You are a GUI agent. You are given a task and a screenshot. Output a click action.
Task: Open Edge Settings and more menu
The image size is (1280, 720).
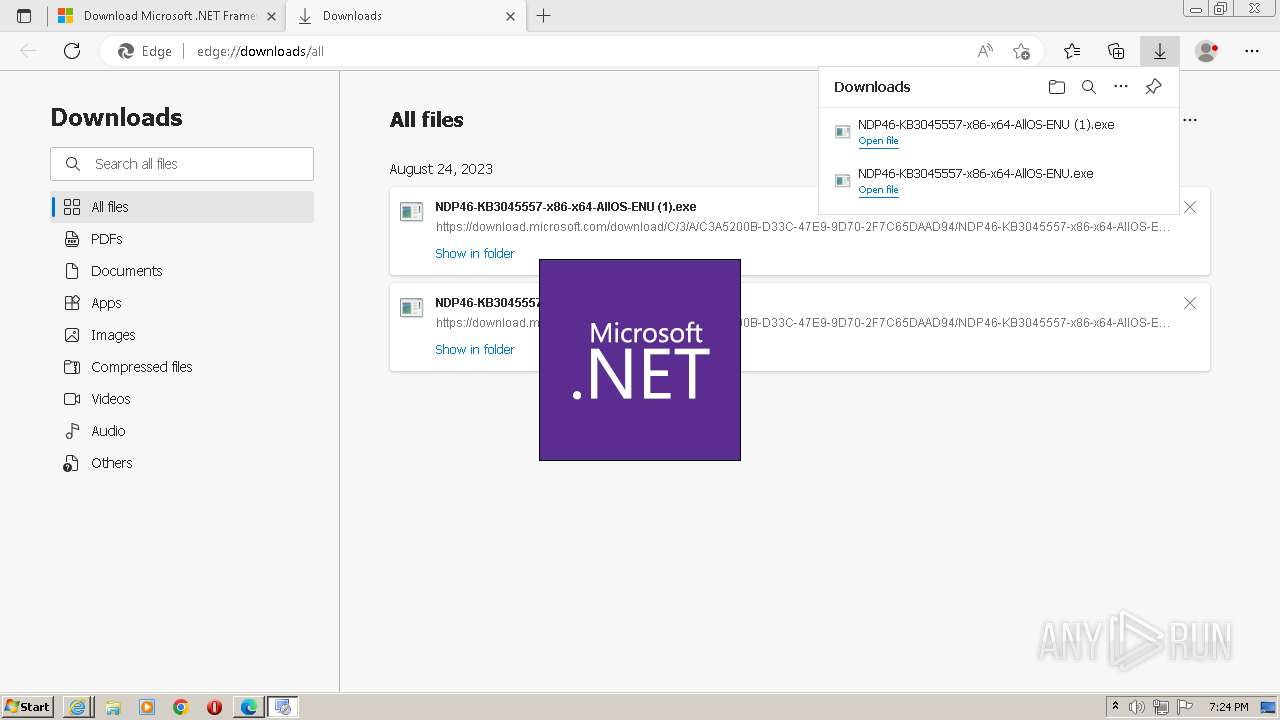tap(1252, 51)
